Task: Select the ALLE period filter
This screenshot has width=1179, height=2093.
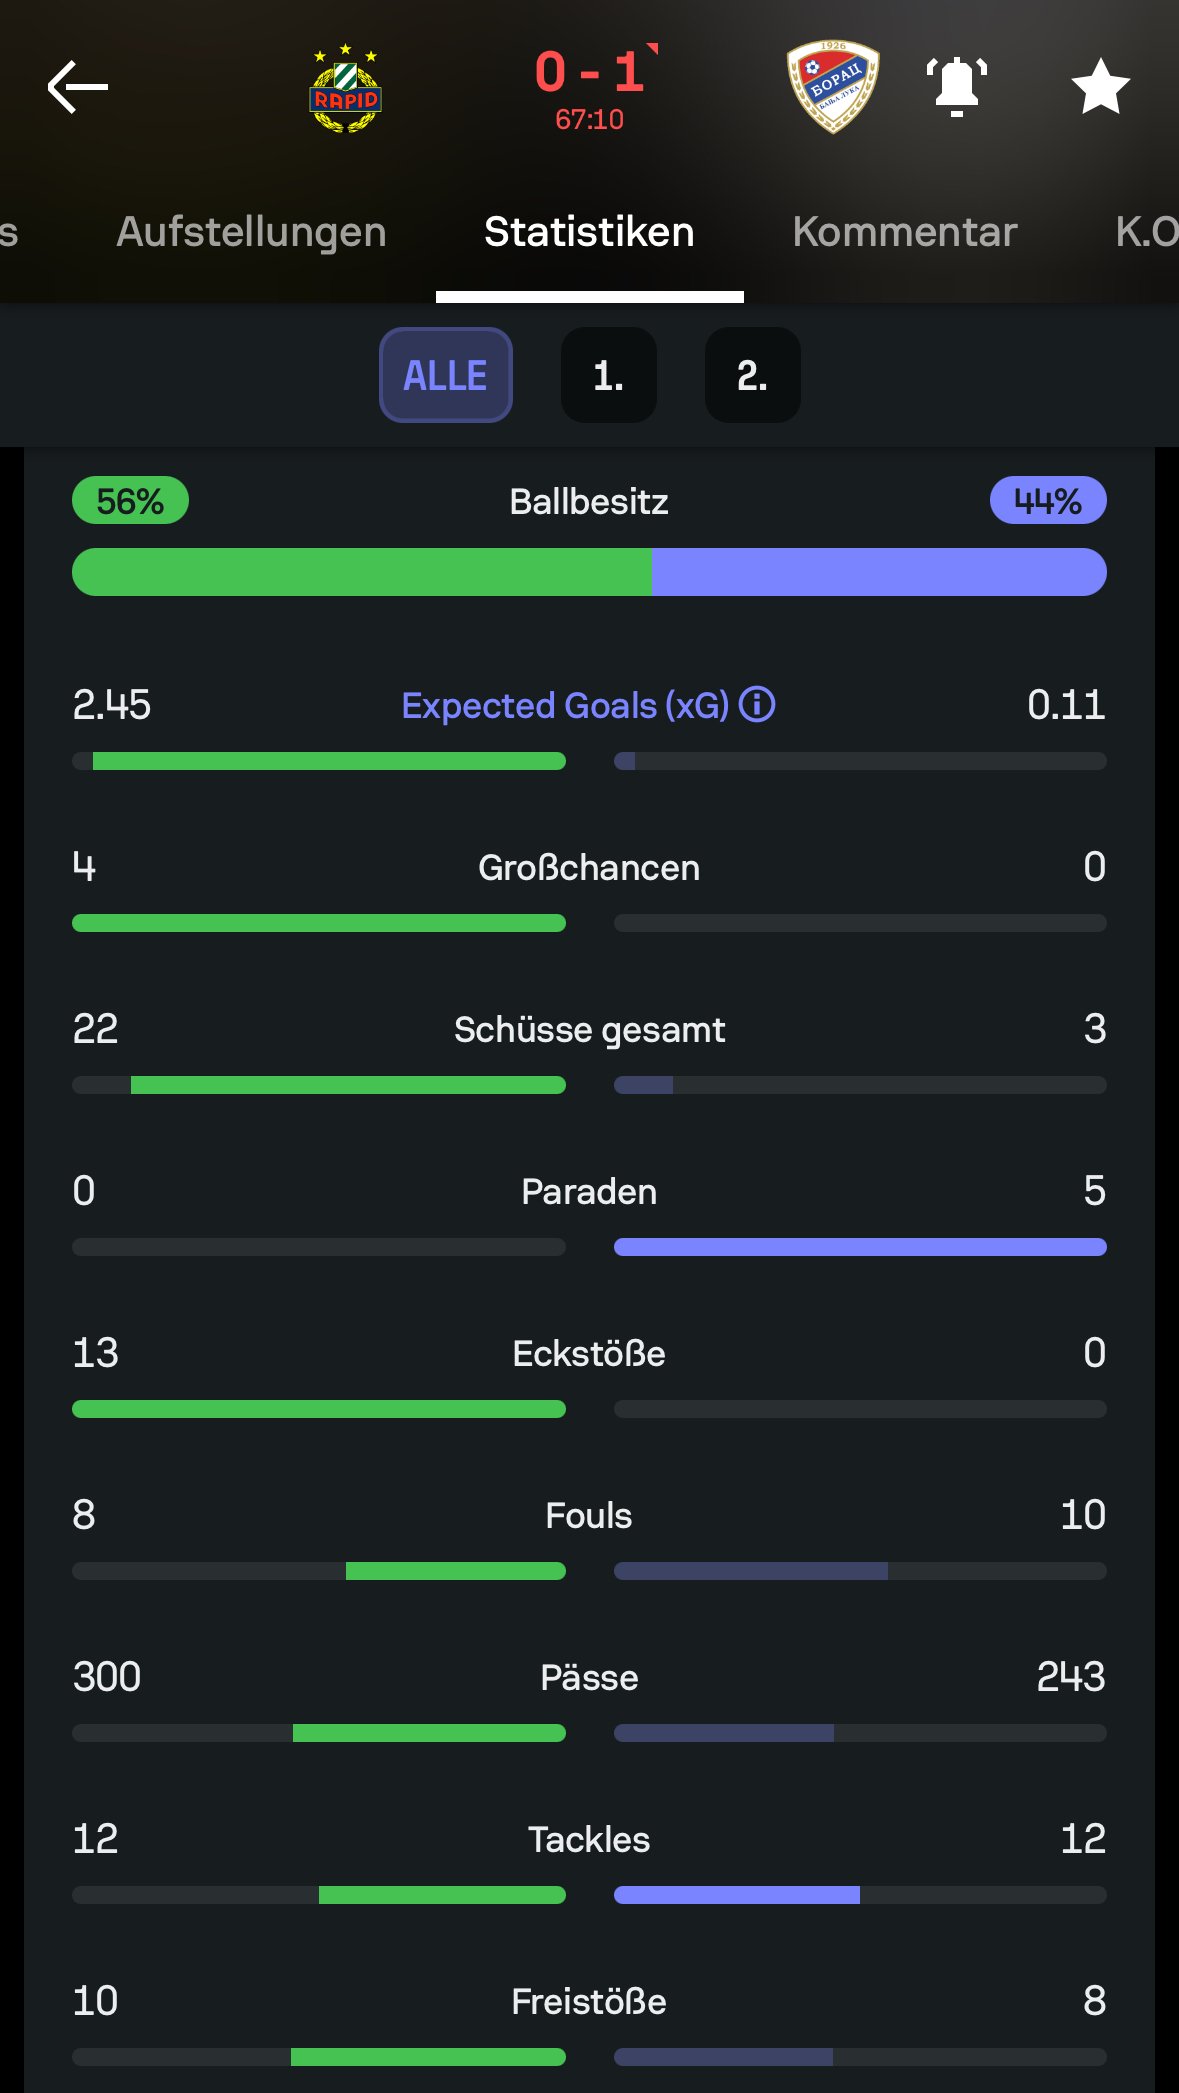Action: click(446, 375)
